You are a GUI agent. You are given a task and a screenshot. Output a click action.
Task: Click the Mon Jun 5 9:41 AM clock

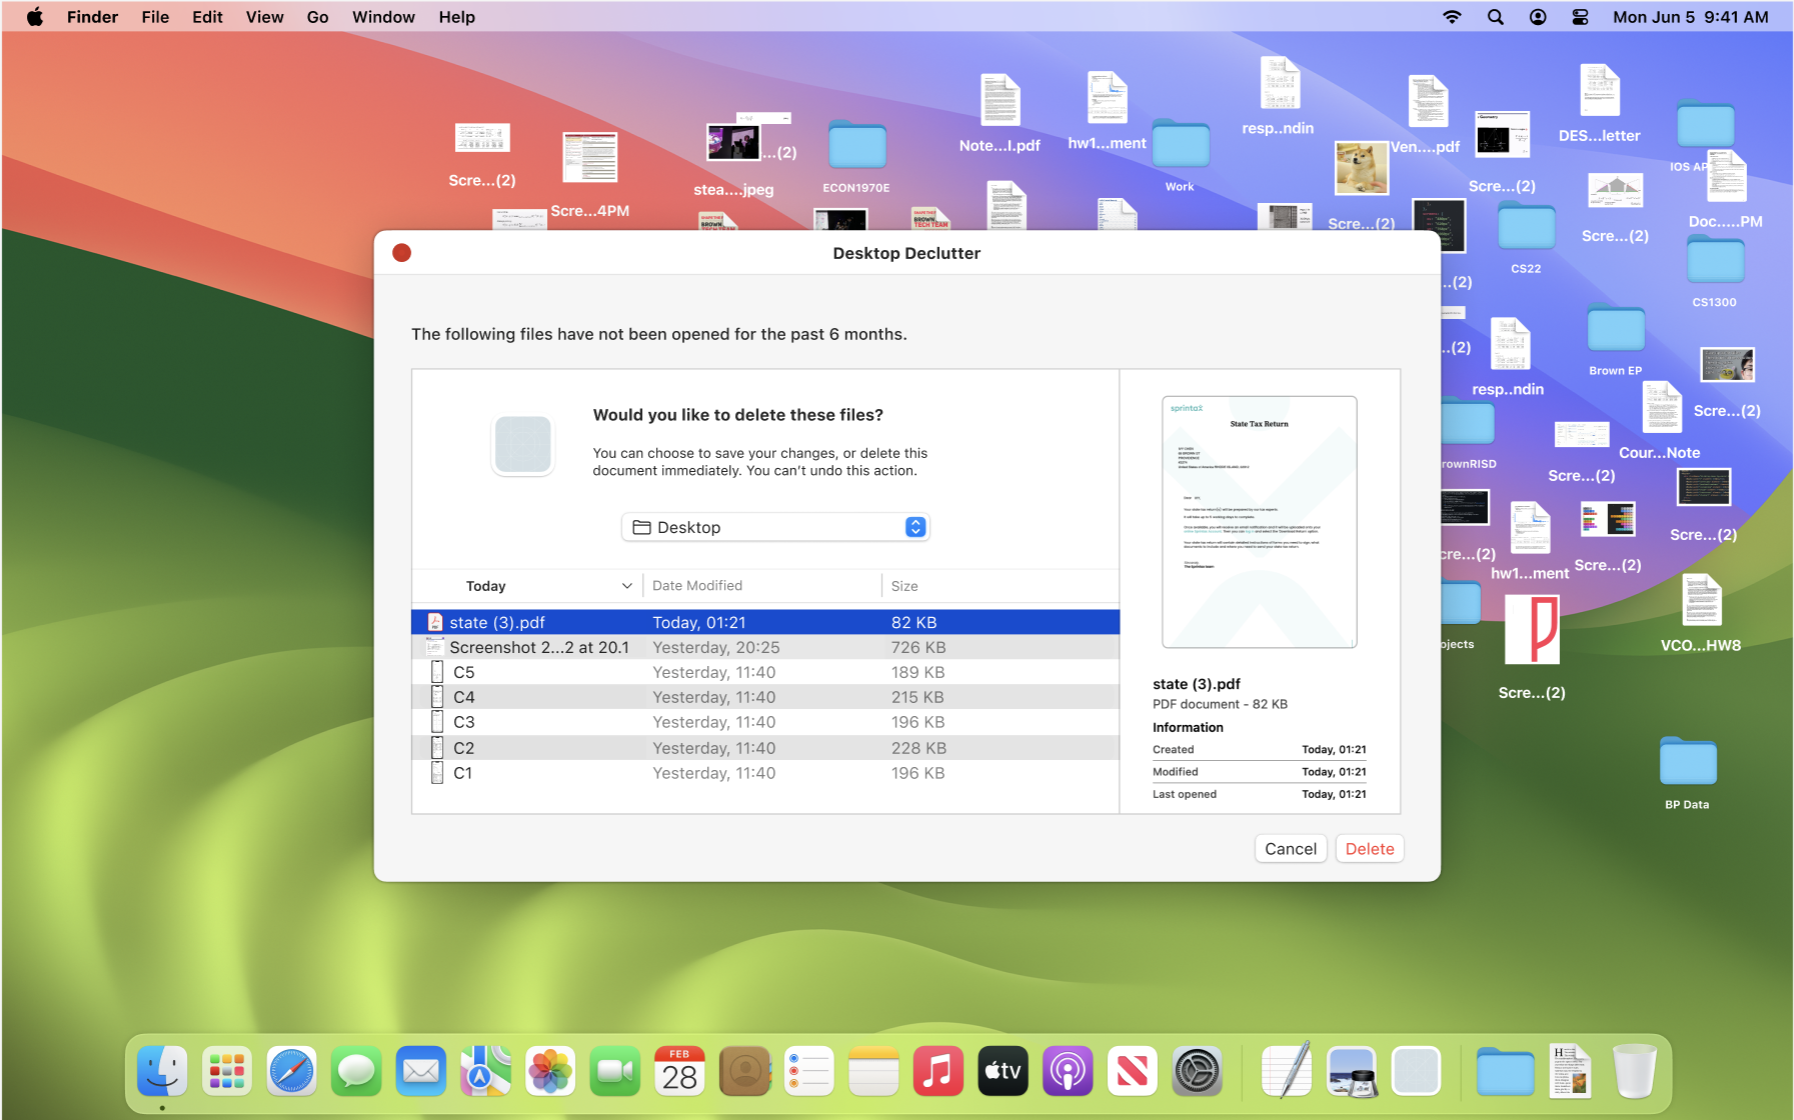click(x=1690, y=17)
